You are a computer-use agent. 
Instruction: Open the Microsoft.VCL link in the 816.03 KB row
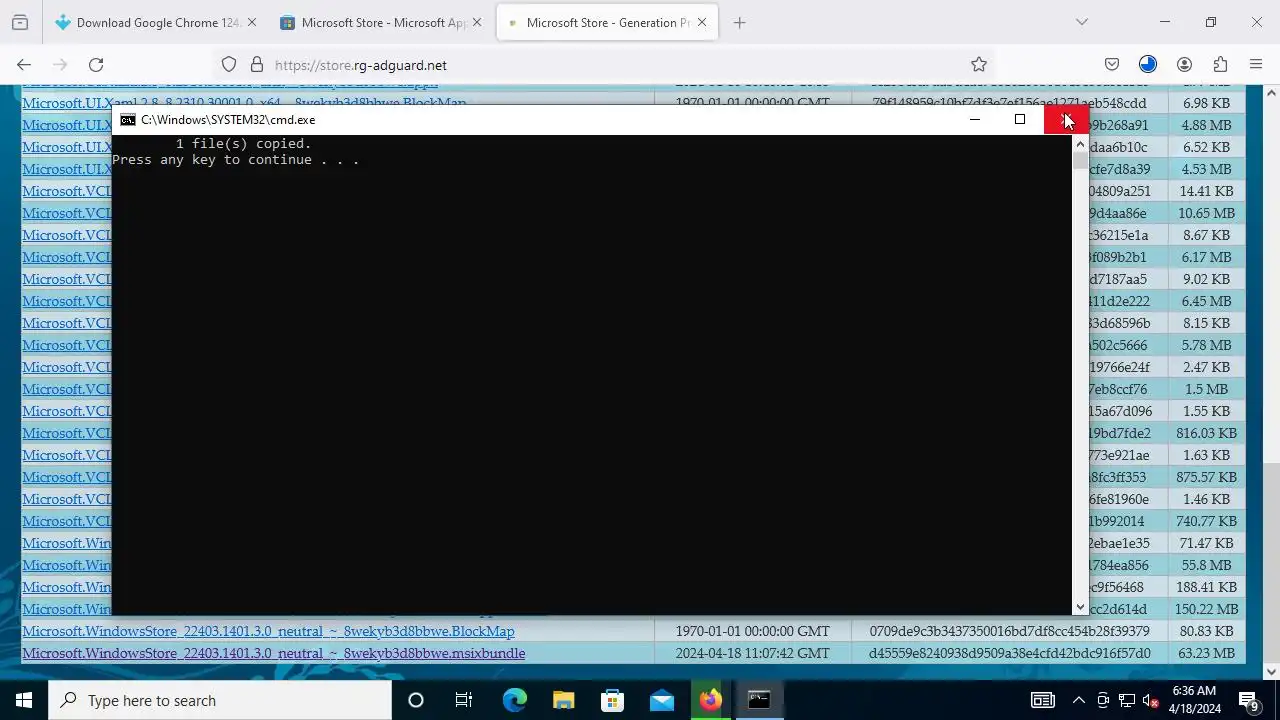[67, 433]
